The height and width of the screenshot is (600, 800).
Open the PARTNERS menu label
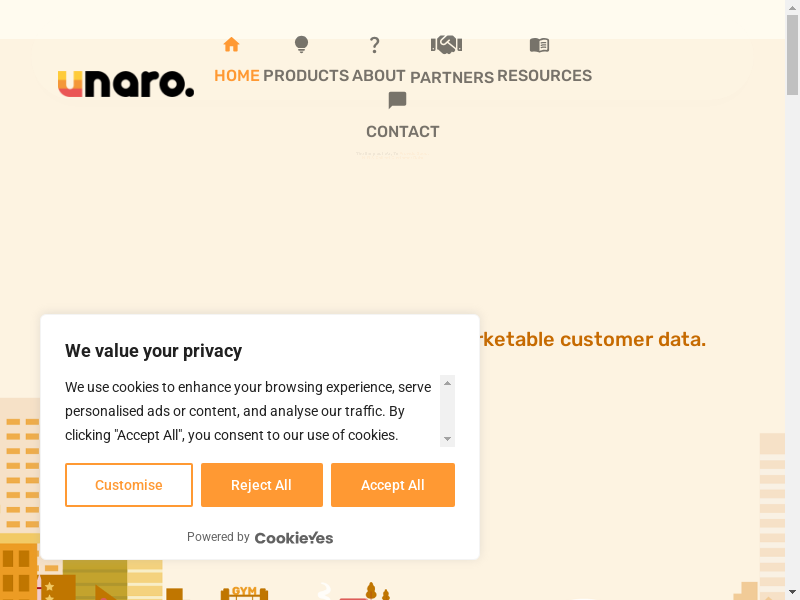click(452, 77)
